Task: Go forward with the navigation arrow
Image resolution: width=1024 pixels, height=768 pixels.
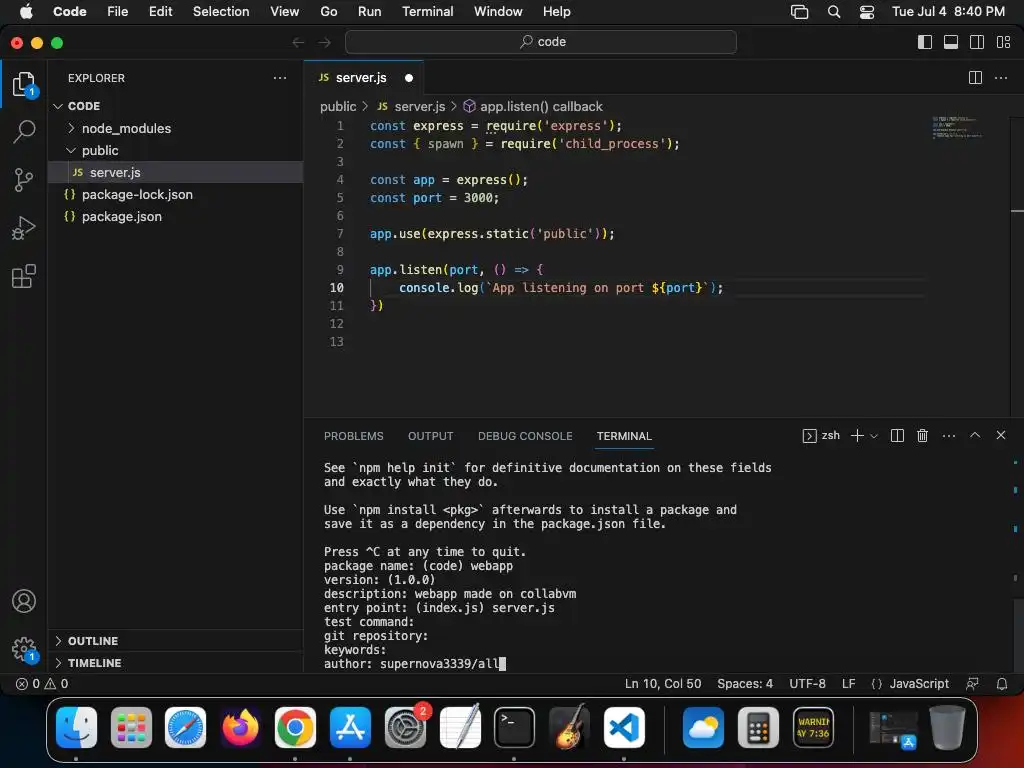Action: point(324,42)
